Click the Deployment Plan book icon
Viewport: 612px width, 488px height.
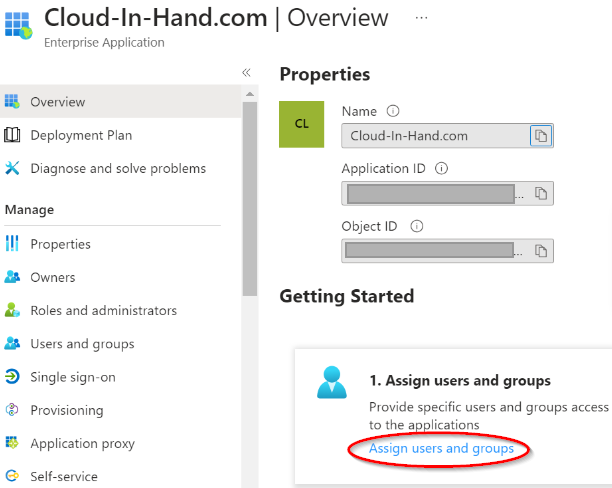click(12, 135)
